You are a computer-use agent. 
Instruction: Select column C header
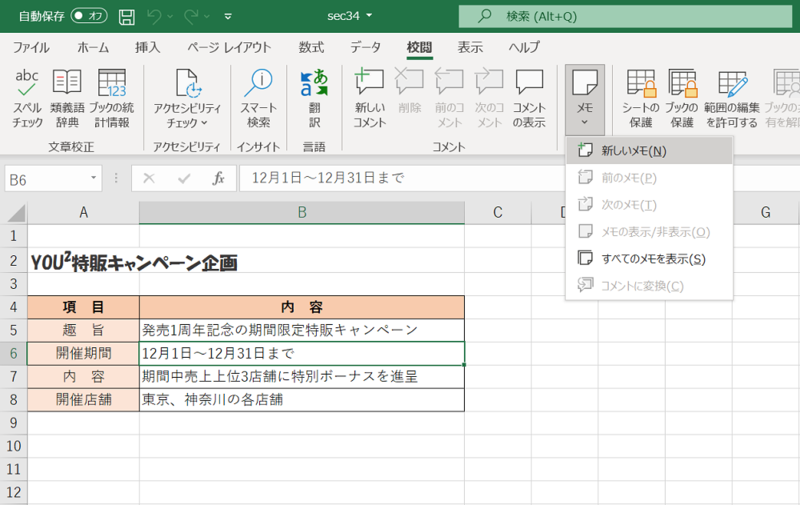coord(498,213)
